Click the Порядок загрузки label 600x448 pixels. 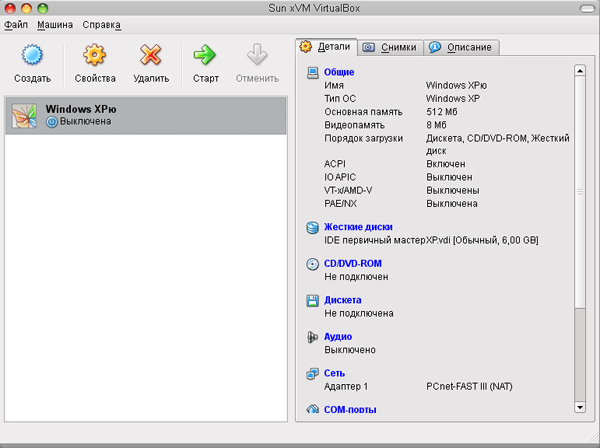364,138
